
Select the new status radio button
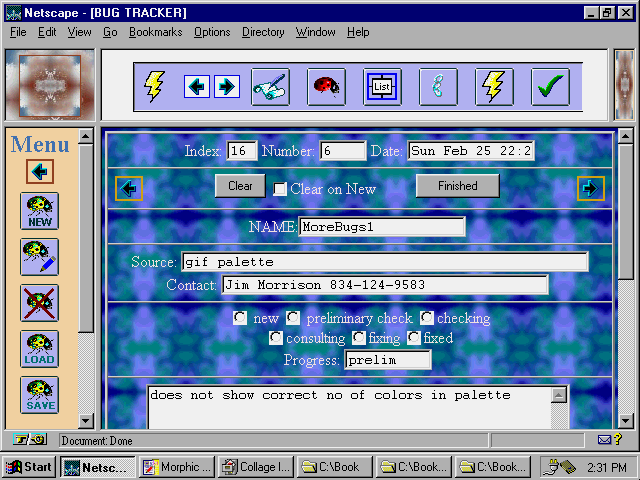click(x=240, y=318)
